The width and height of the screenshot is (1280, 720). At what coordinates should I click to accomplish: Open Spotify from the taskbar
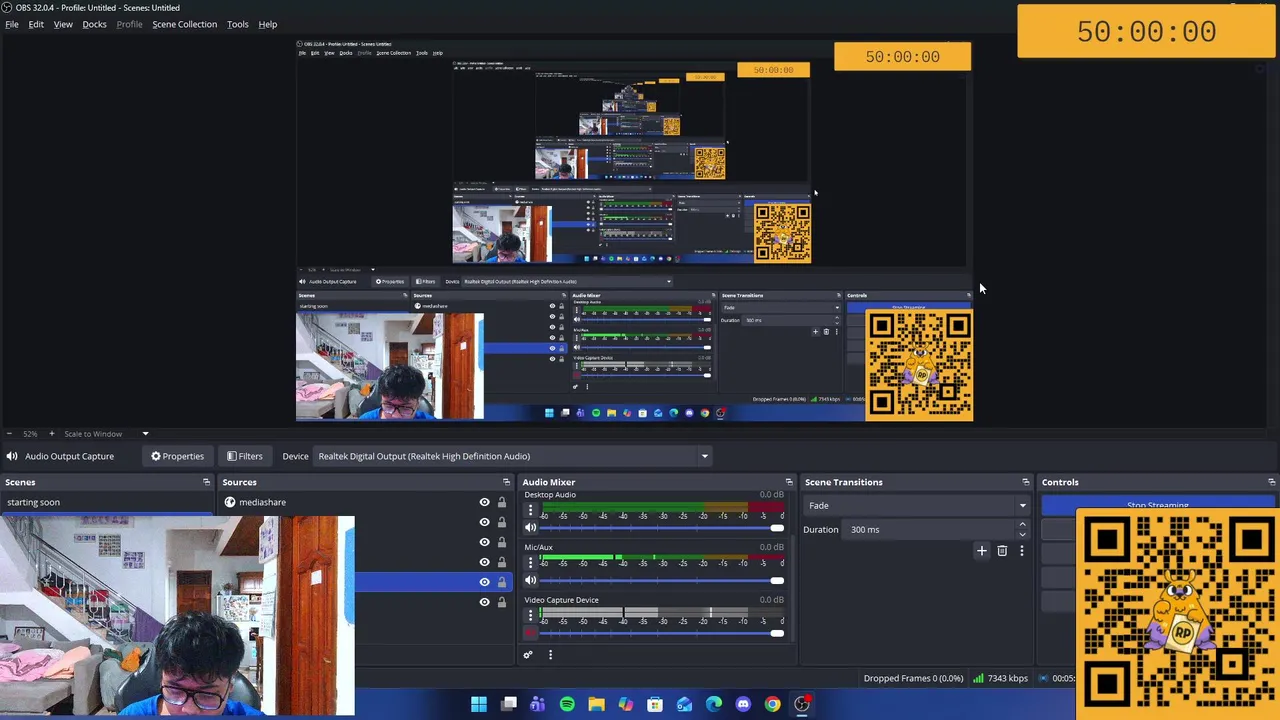[567, 704]
